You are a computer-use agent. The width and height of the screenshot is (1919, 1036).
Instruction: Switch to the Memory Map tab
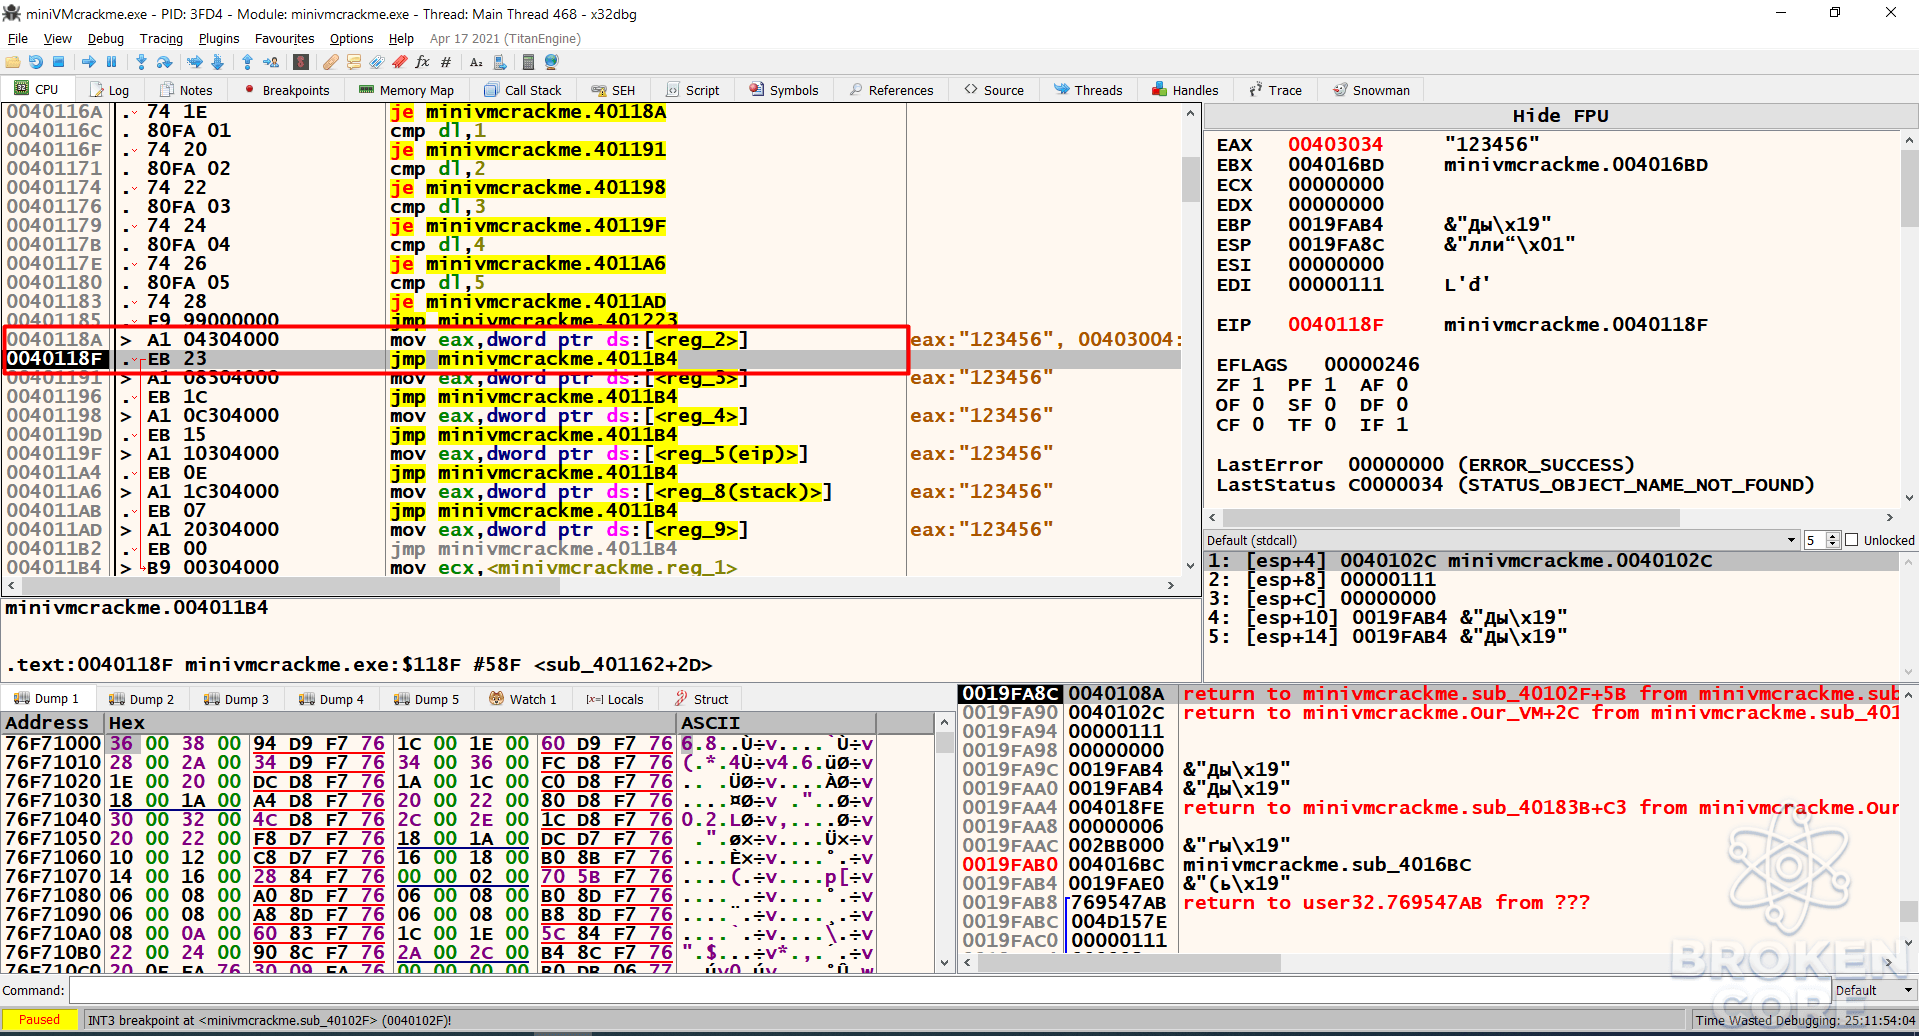[x=406, y=90]
